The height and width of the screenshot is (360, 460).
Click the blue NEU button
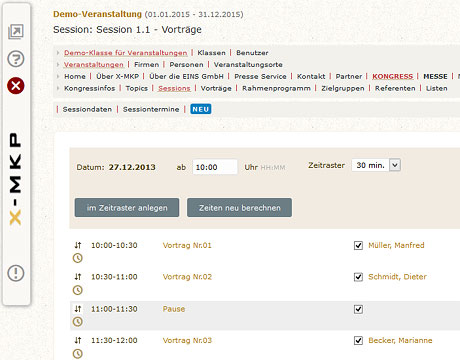[201, 109]
